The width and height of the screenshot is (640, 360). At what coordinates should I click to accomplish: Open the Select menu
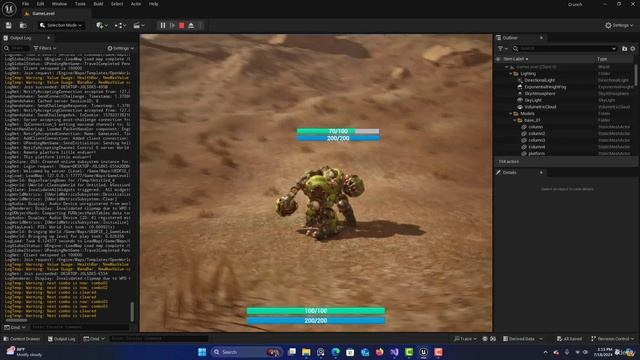[x=117, y=4]
